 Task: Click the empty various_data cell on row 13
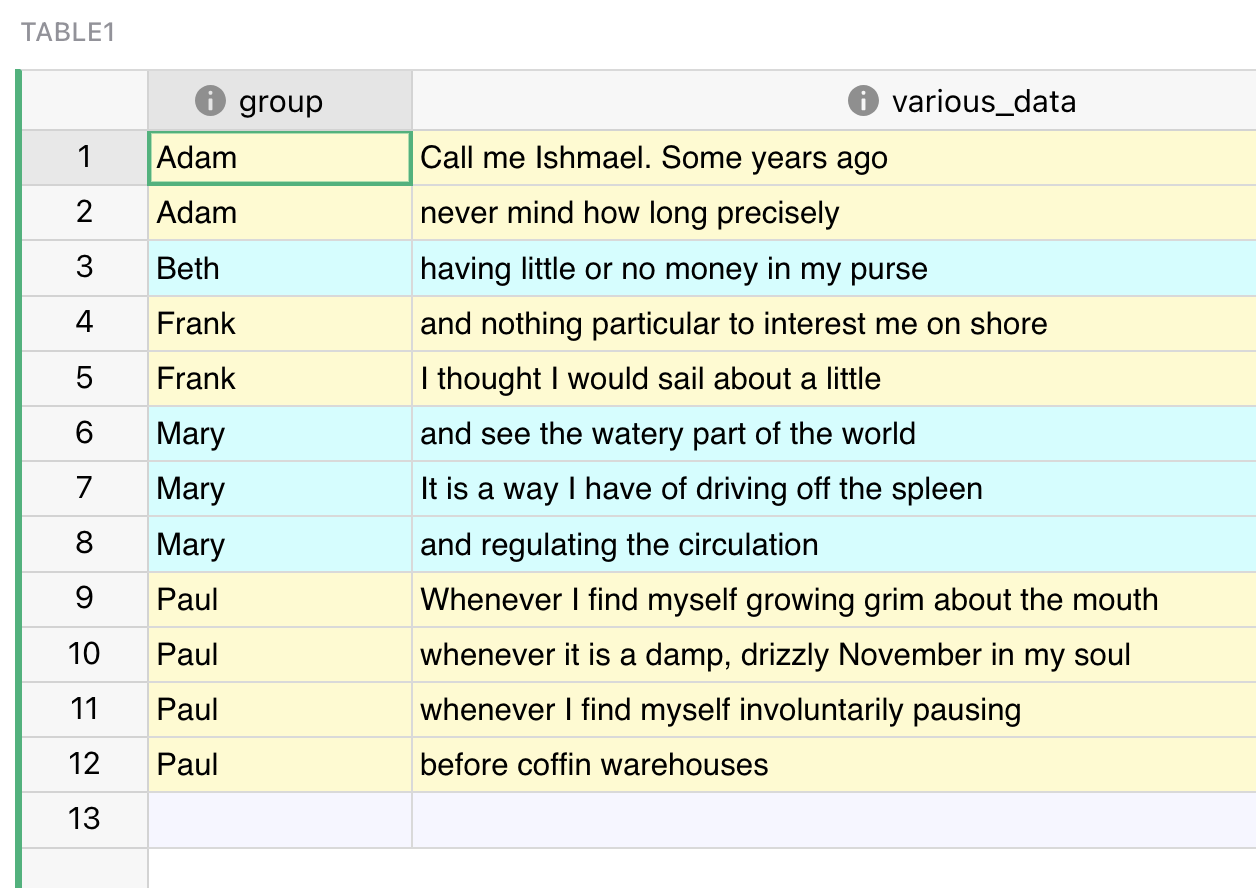[700, 819]
